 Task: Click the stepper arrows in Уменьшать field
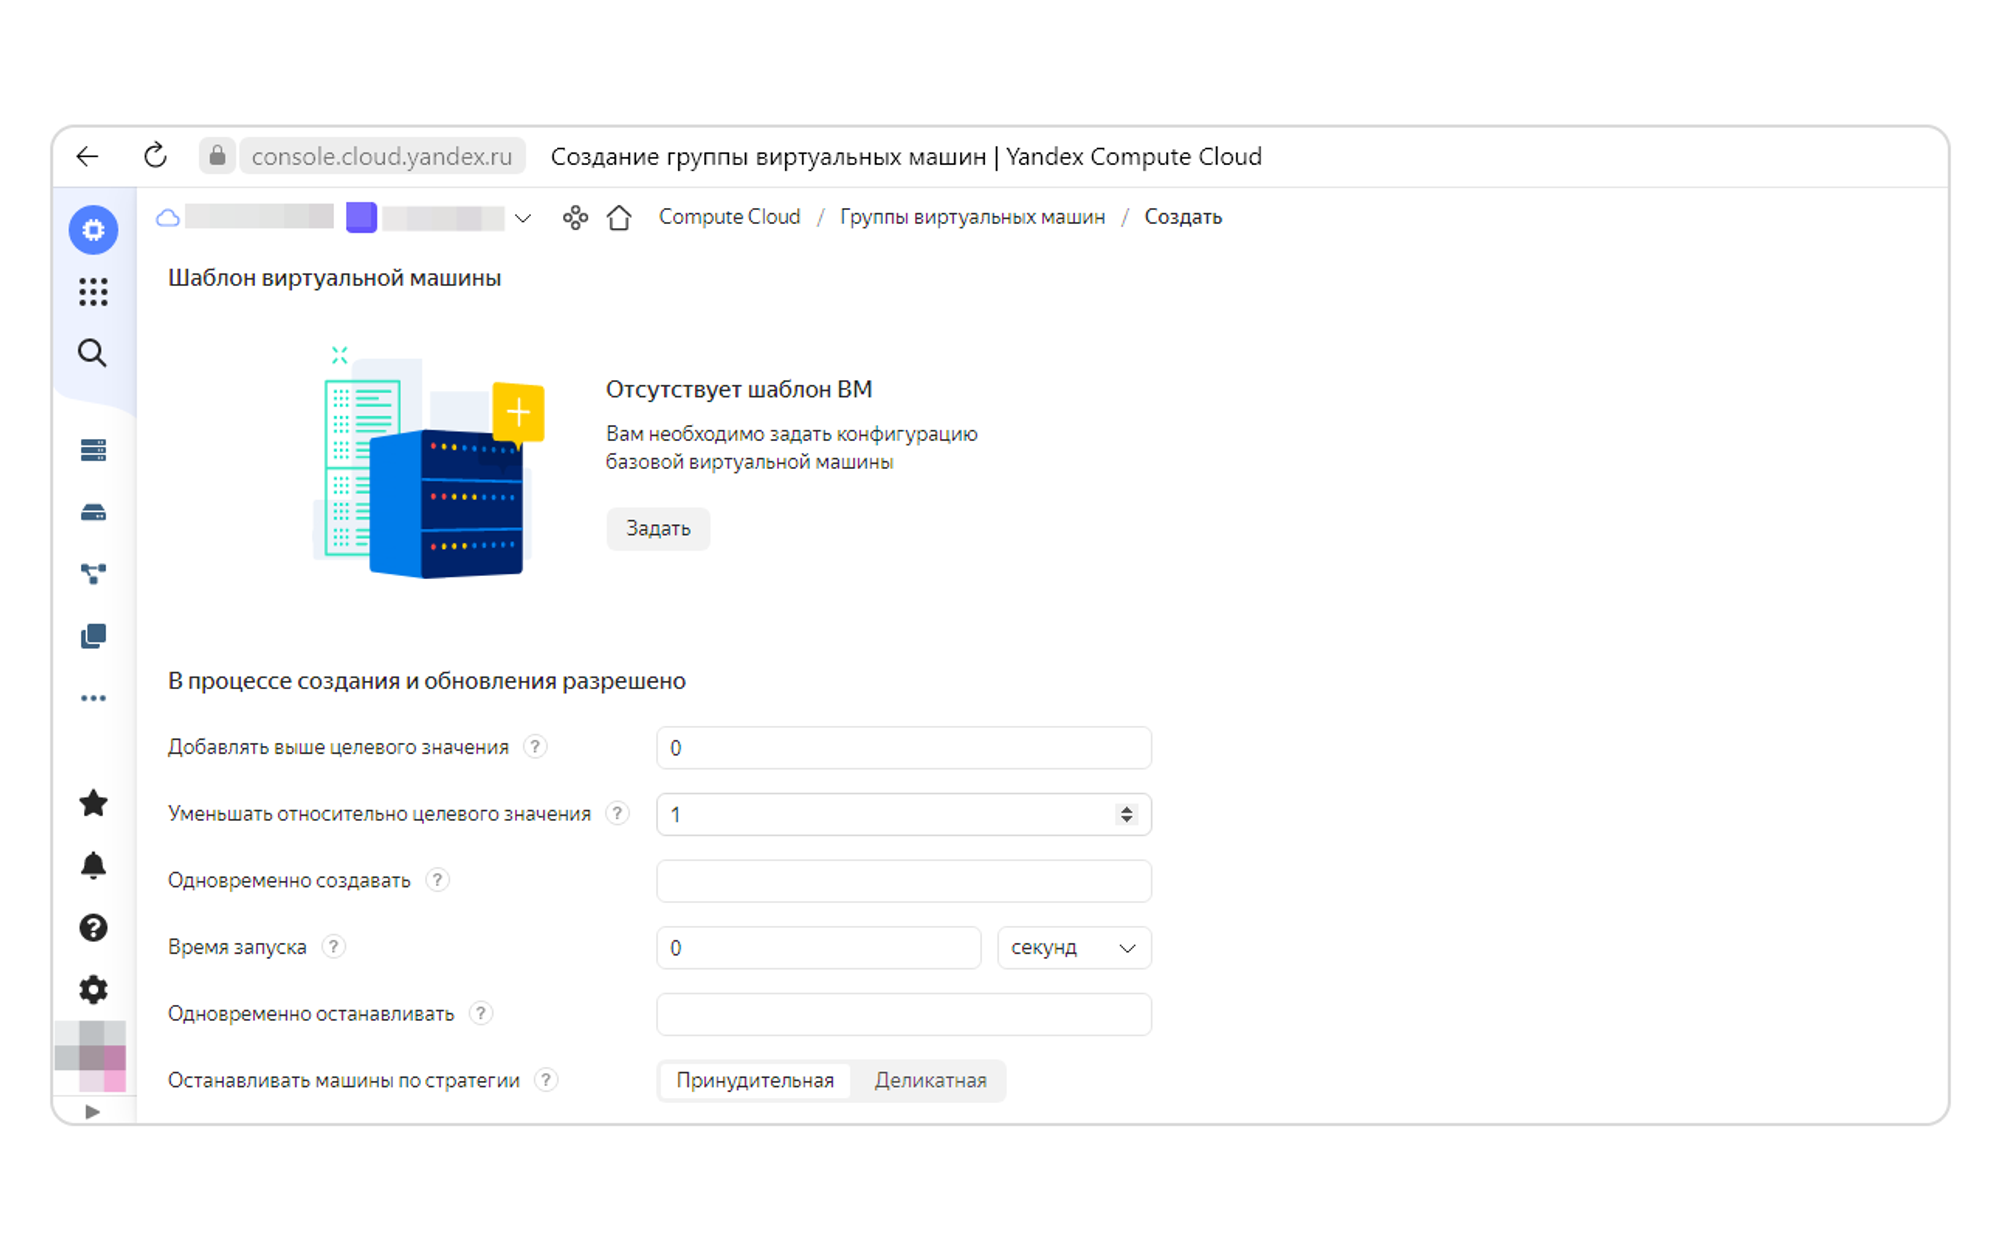pyautogui.click(x=1126, y=815)
